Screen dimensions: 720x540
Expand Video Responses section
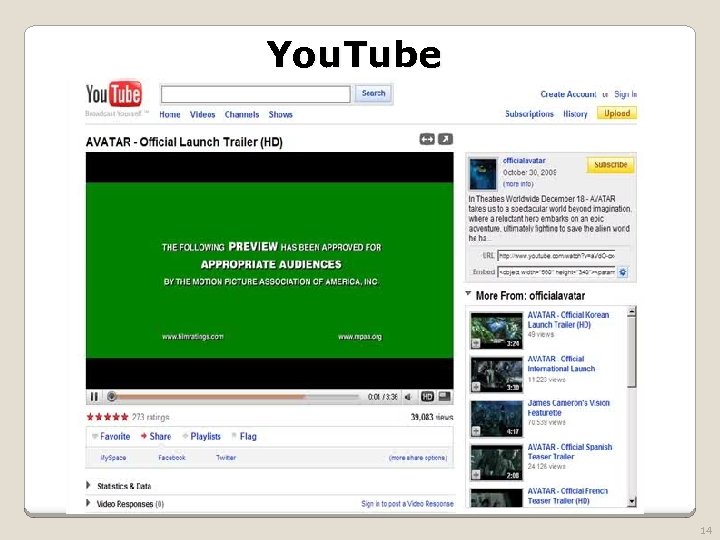125,504
